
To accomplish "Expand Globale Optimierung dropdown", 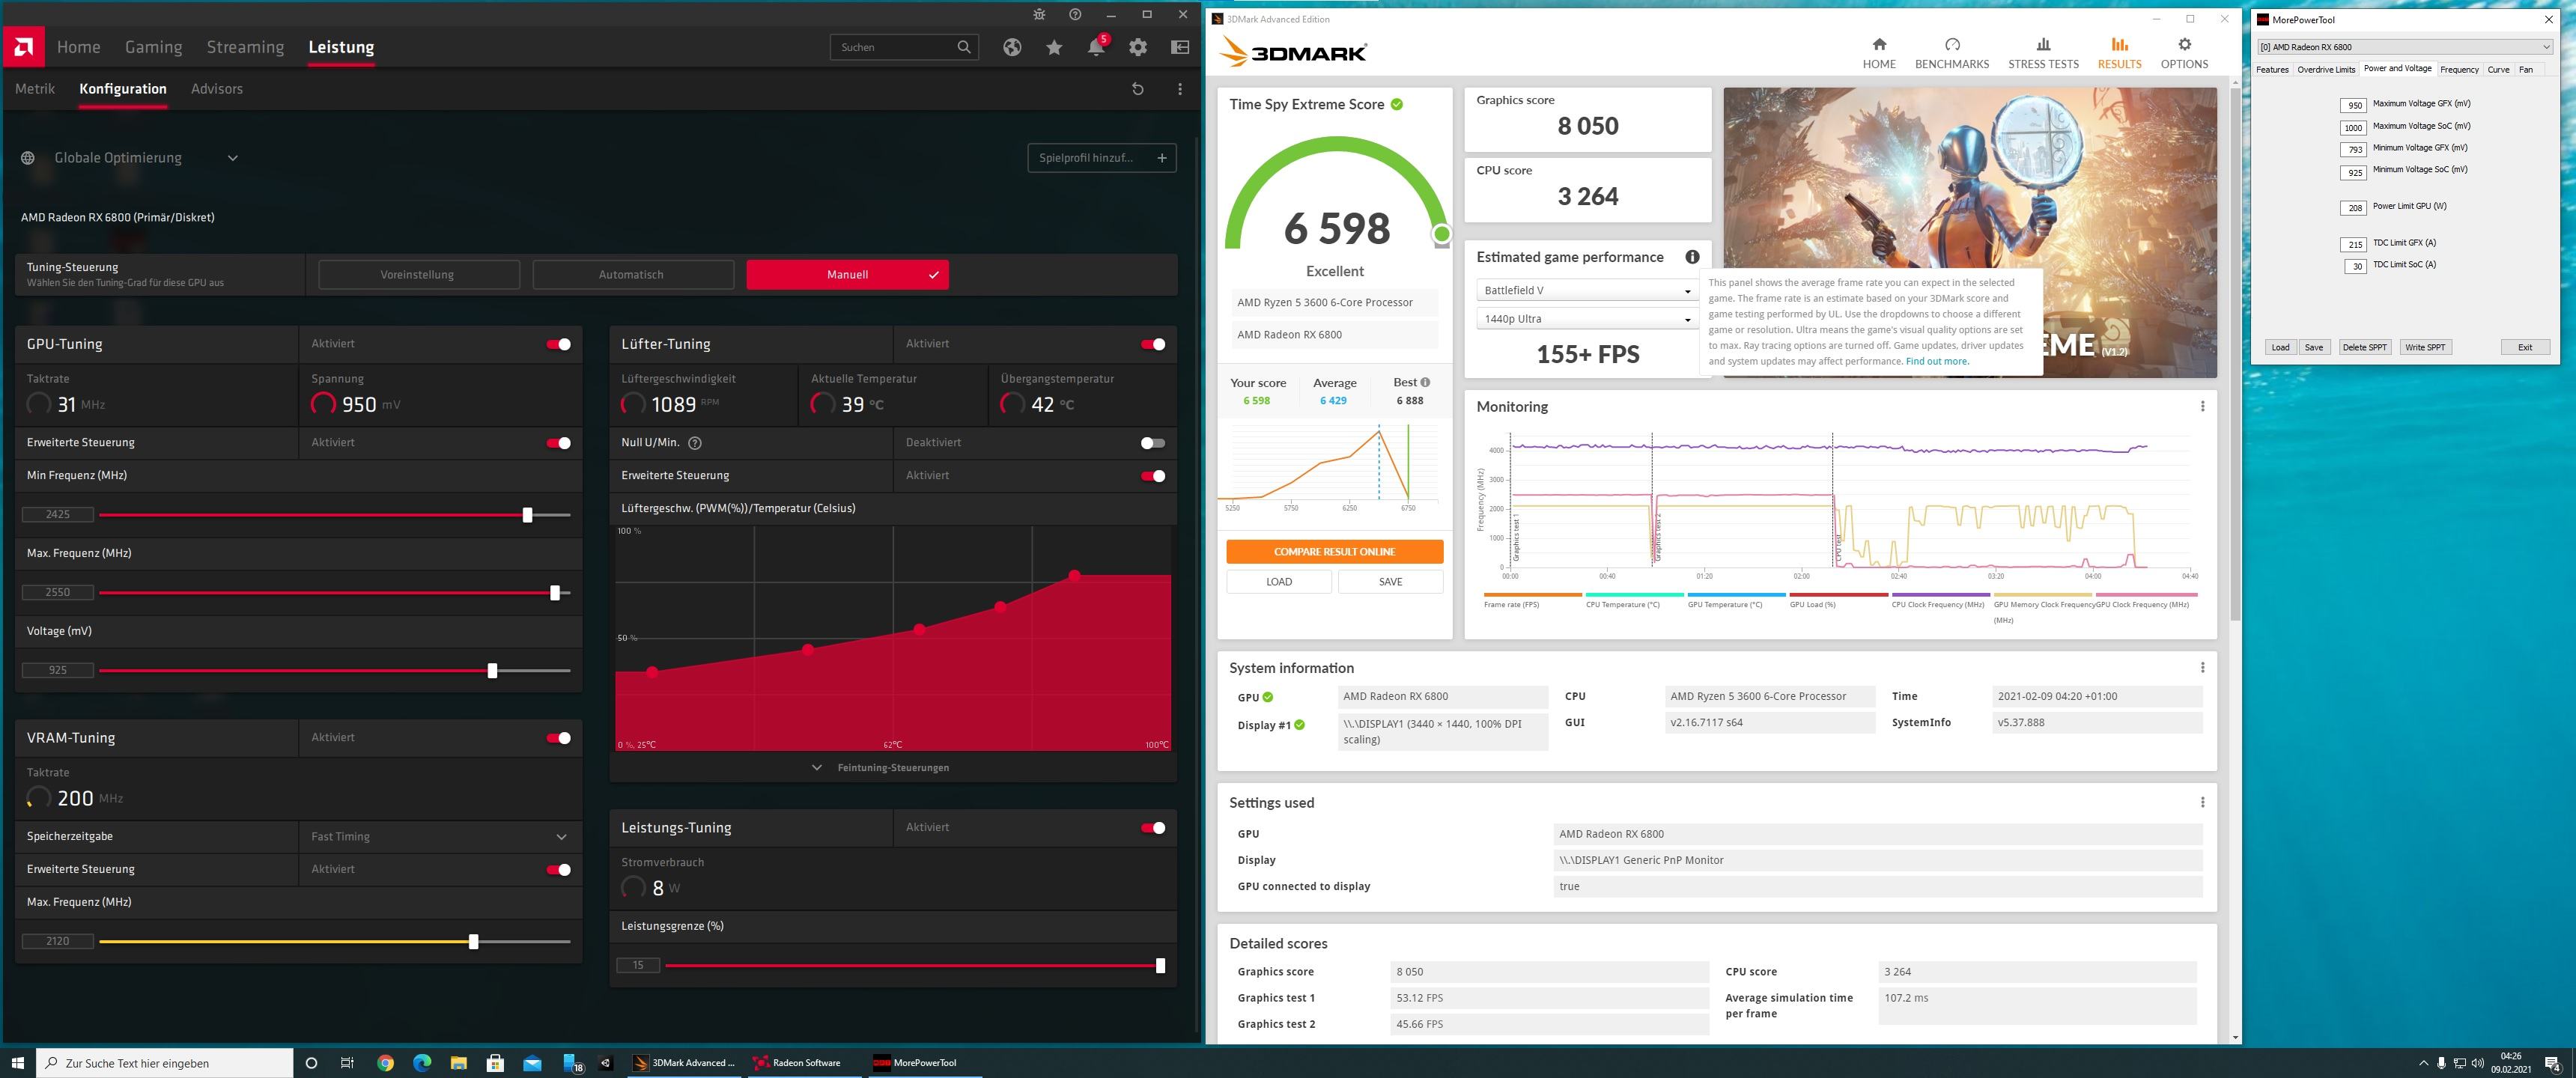I will tap(232, 158).
